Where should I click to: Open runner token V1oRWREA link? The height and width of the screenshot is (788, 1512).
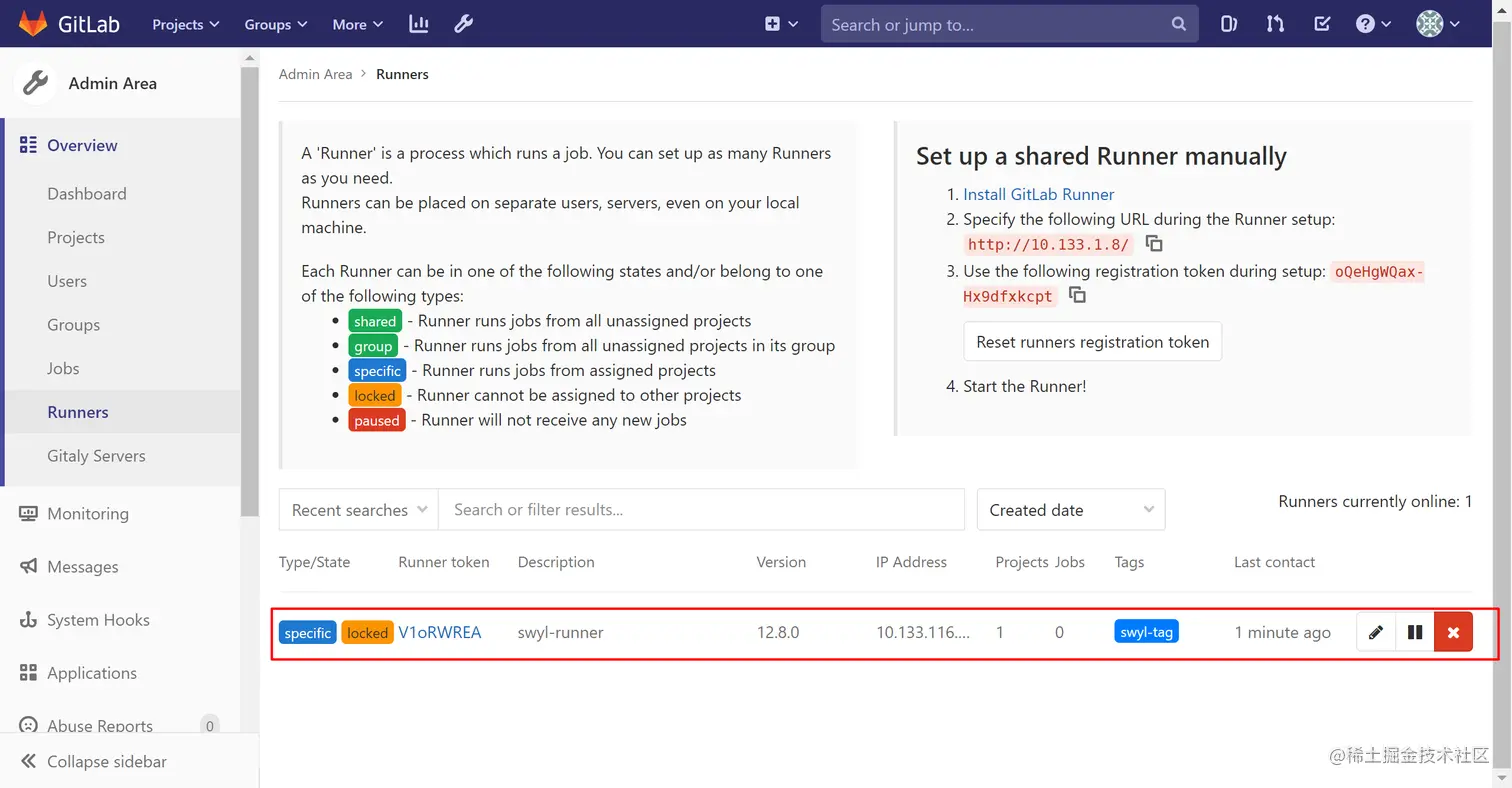[x=440, y=632]
